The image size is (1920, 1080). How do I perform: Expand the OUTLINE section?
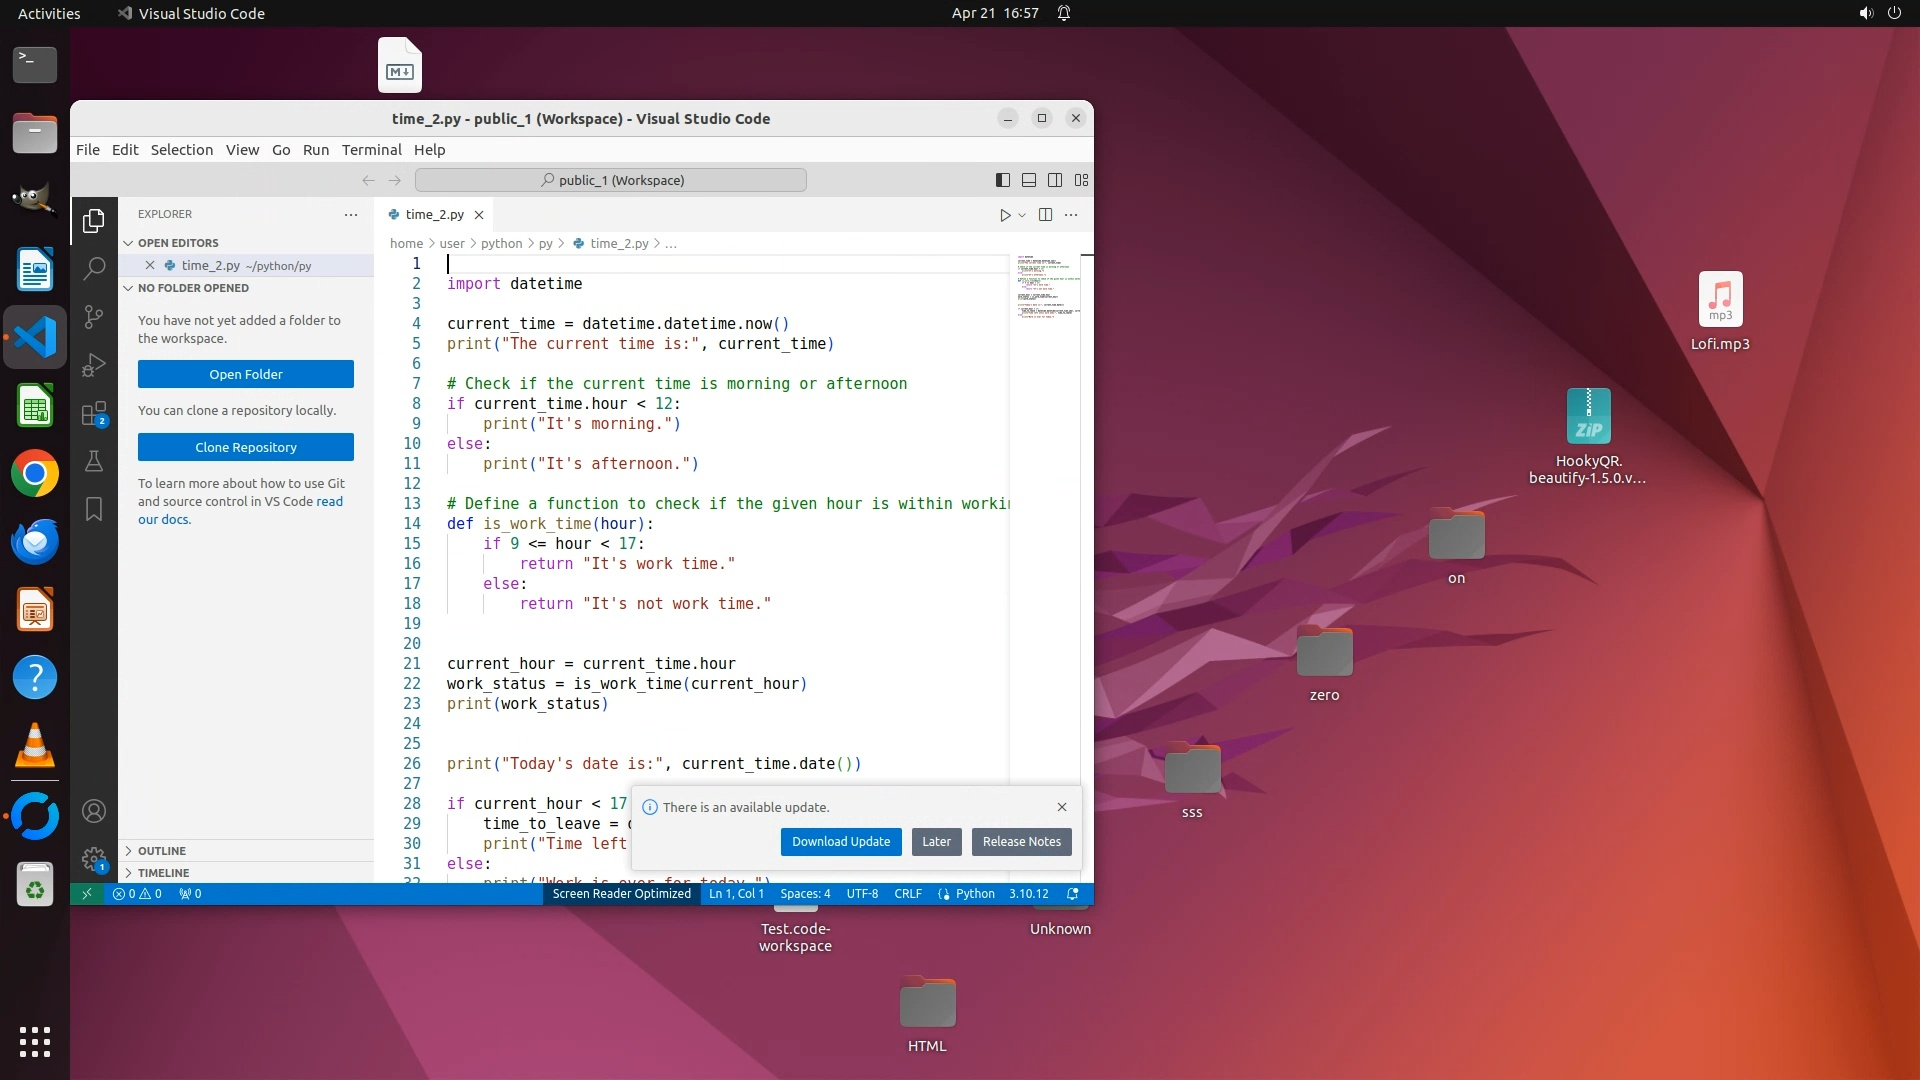pos(162,851)
